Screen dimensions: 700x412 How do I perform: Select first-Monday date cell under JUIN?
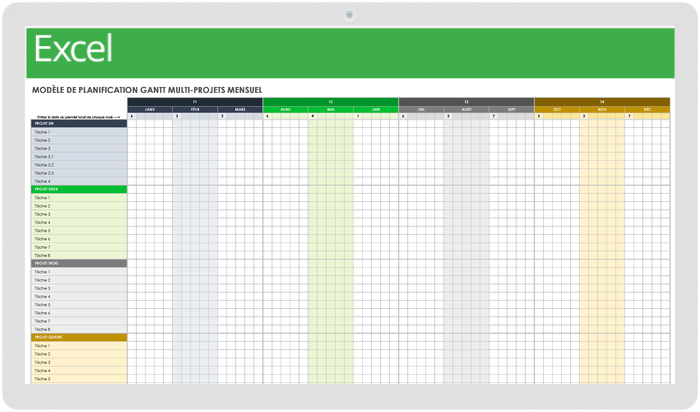pyautogui.click(x=358, y=116)
